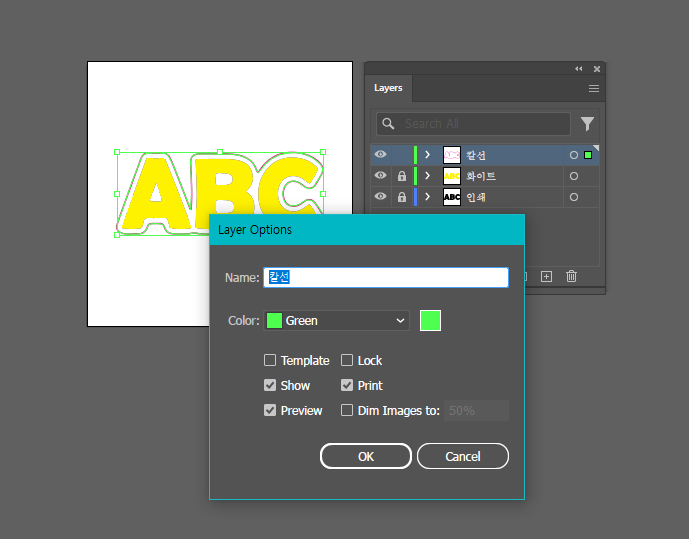The width and height of the screenshot is (689, 539).
Task: Click the top-center selection handle of ABC
Action: pyautogui.click(x=220, y=152)
